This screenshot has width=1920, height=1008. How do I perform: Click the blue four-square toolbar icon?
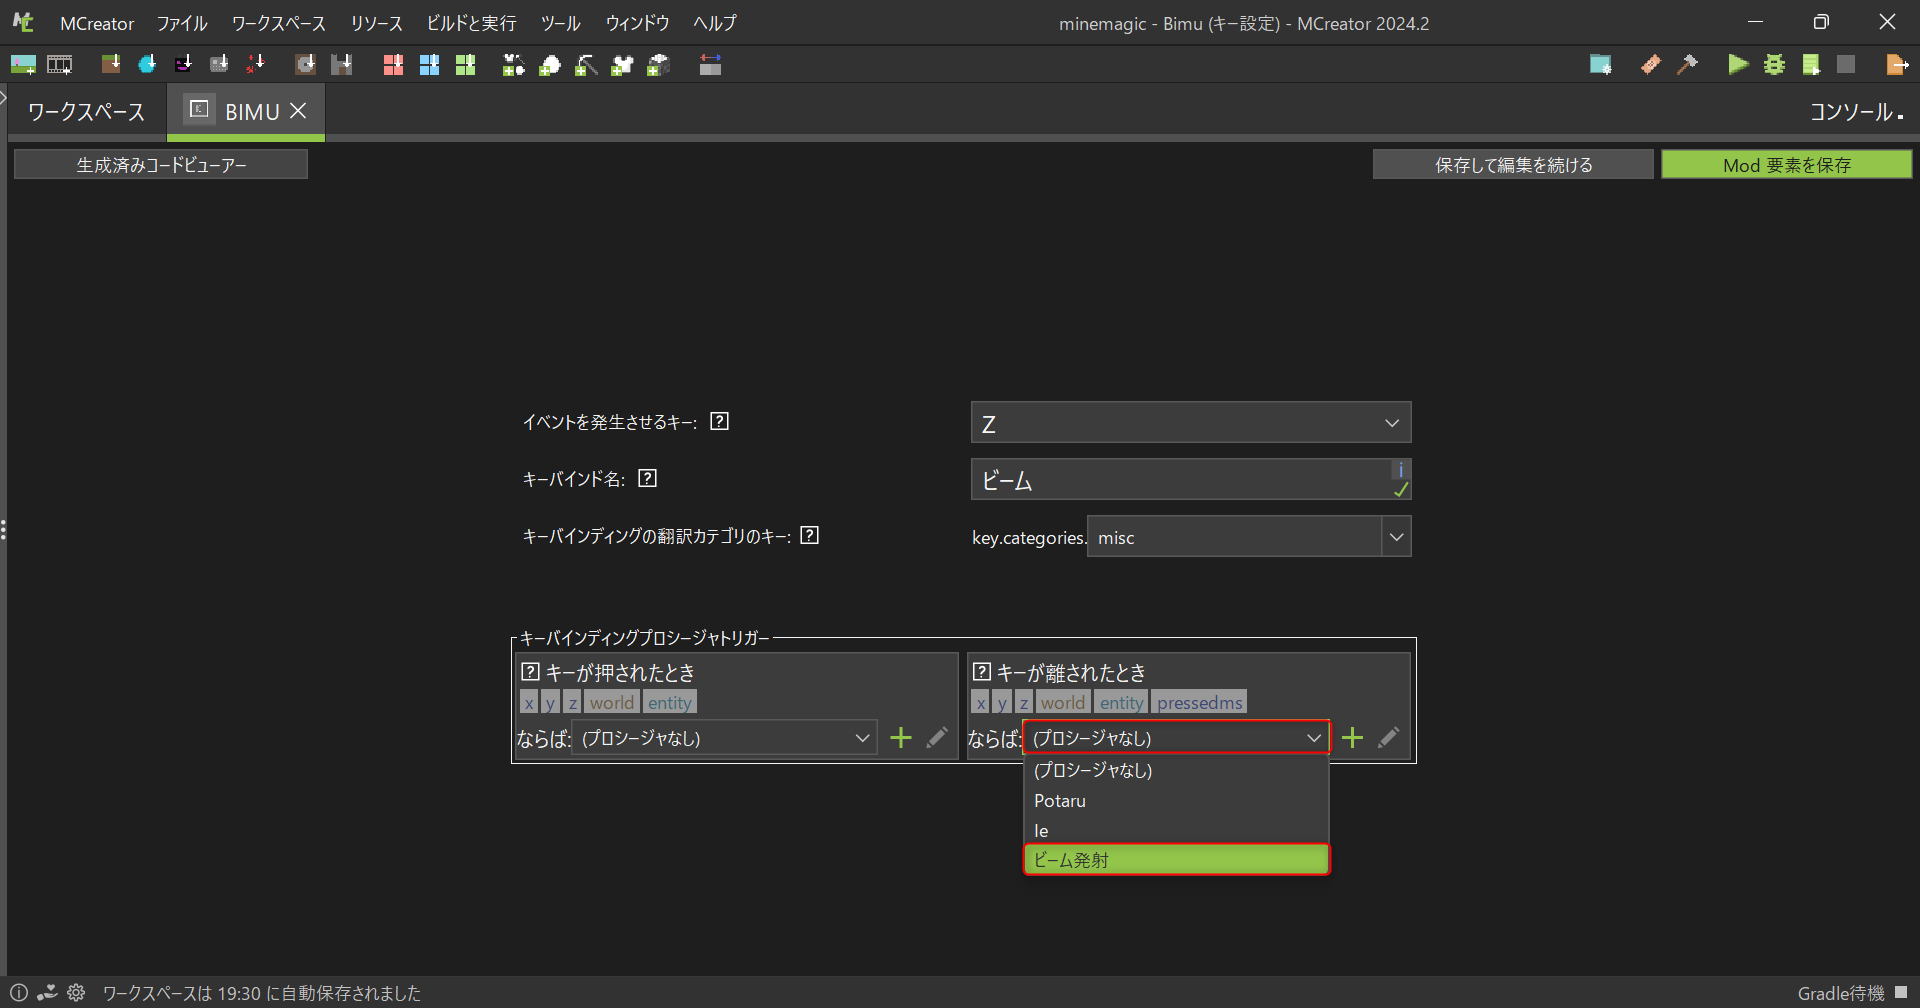pyautogui.click(x=429, y=65)
